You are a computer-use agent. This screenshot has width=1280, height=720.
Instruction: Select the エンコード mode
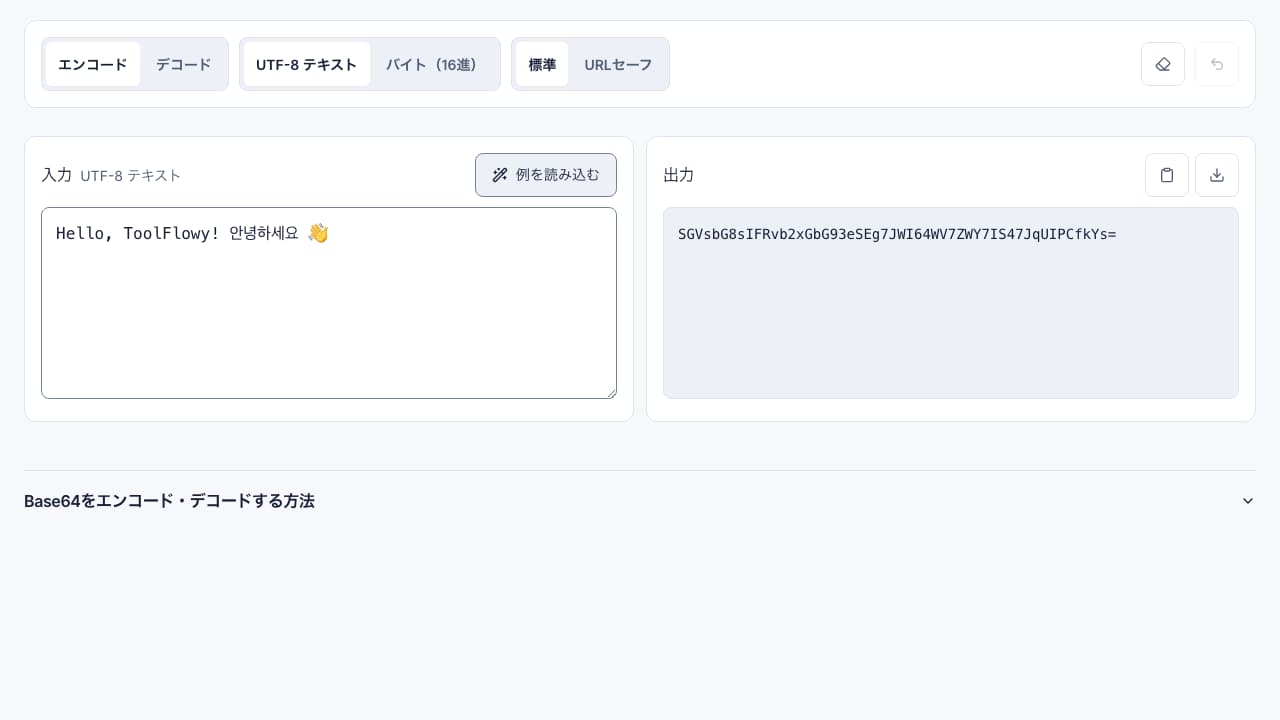93,64
